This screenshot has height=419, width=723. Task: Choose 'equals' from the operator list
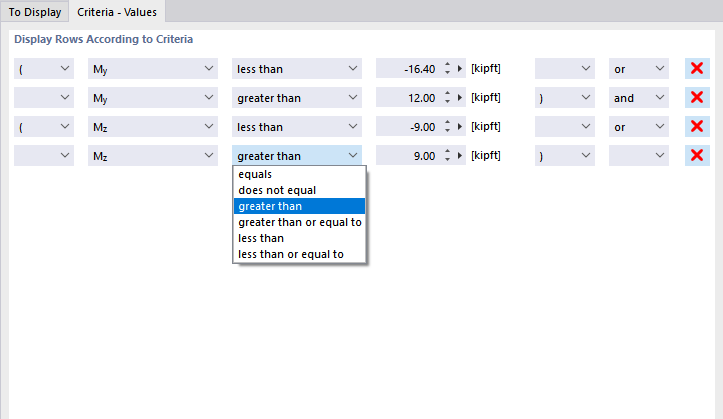tap(256, 174)
